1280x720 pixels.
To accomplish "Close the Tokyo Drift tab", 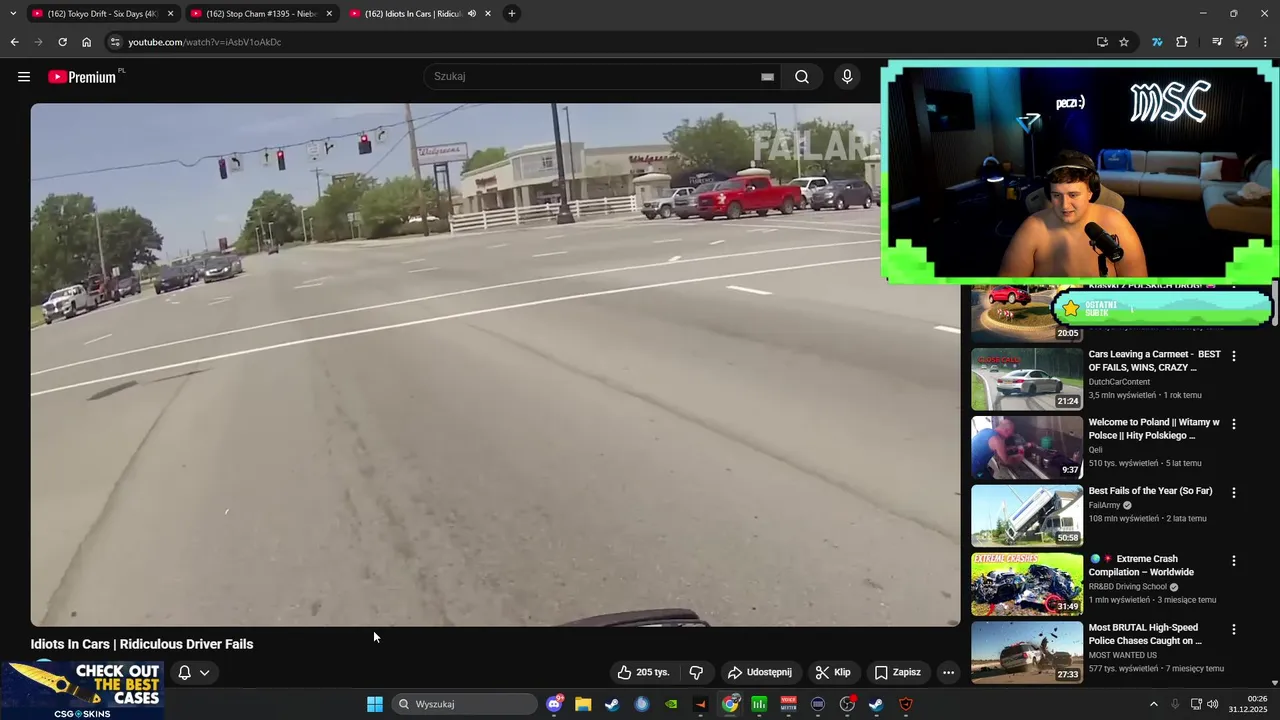I will coord(170,14).
